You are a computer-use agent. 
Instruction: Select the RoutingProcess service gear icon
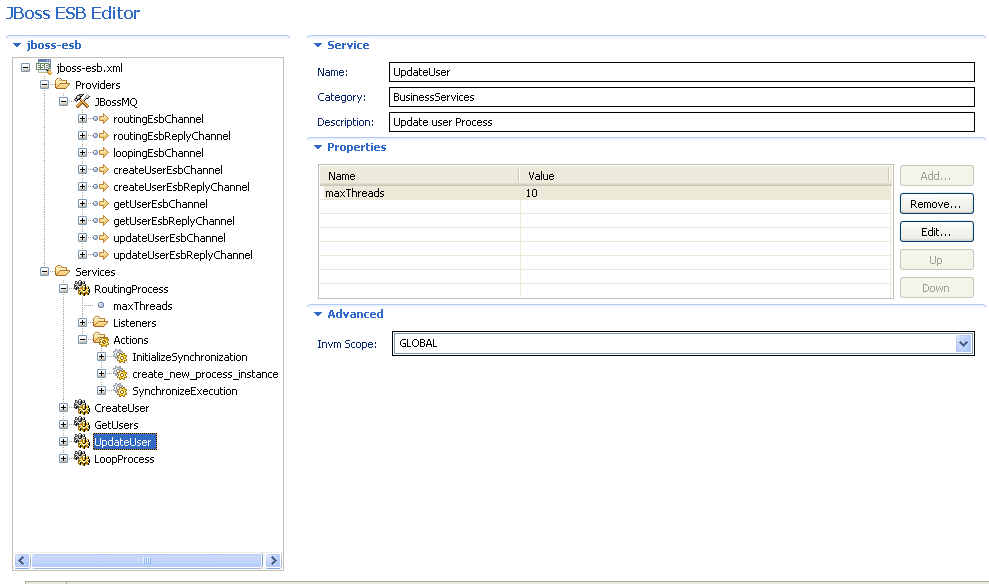click(81, 288)
